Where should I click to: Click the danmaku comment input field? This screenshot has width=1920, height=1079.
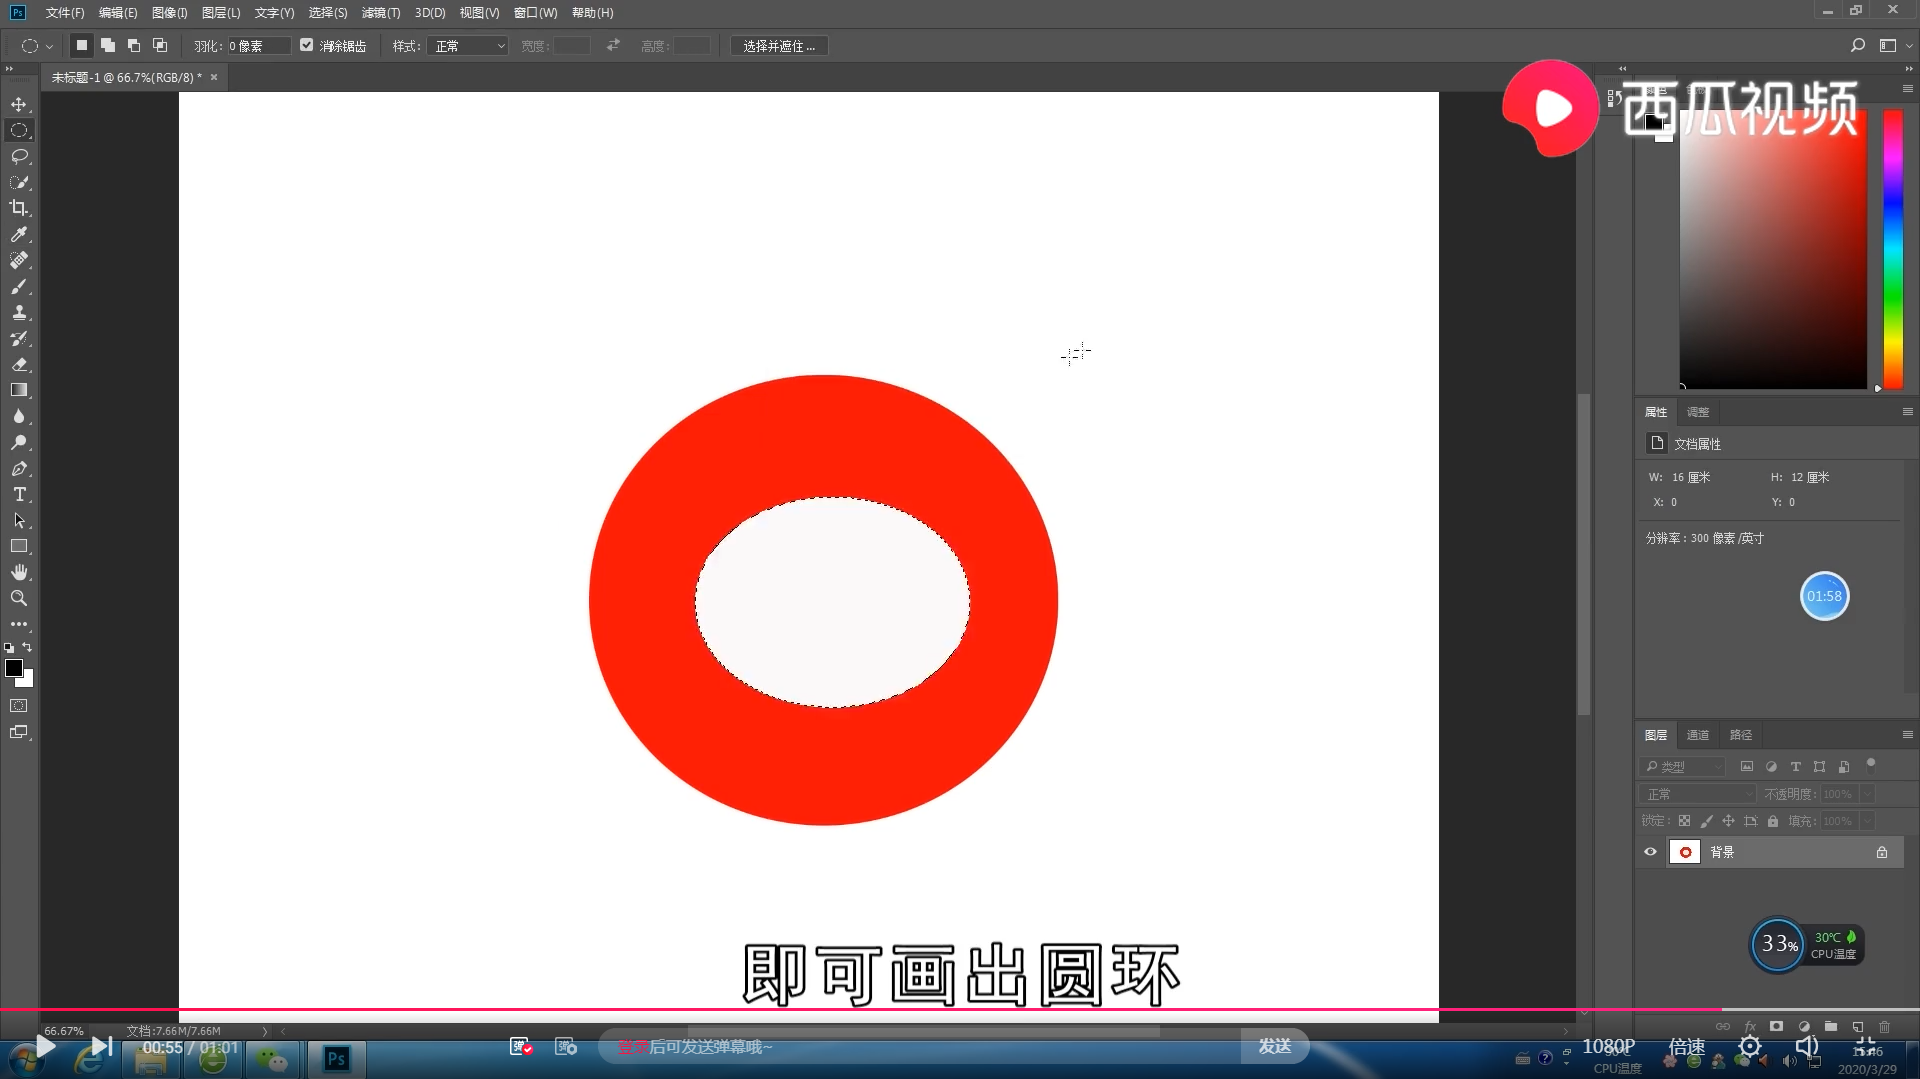900,1046
